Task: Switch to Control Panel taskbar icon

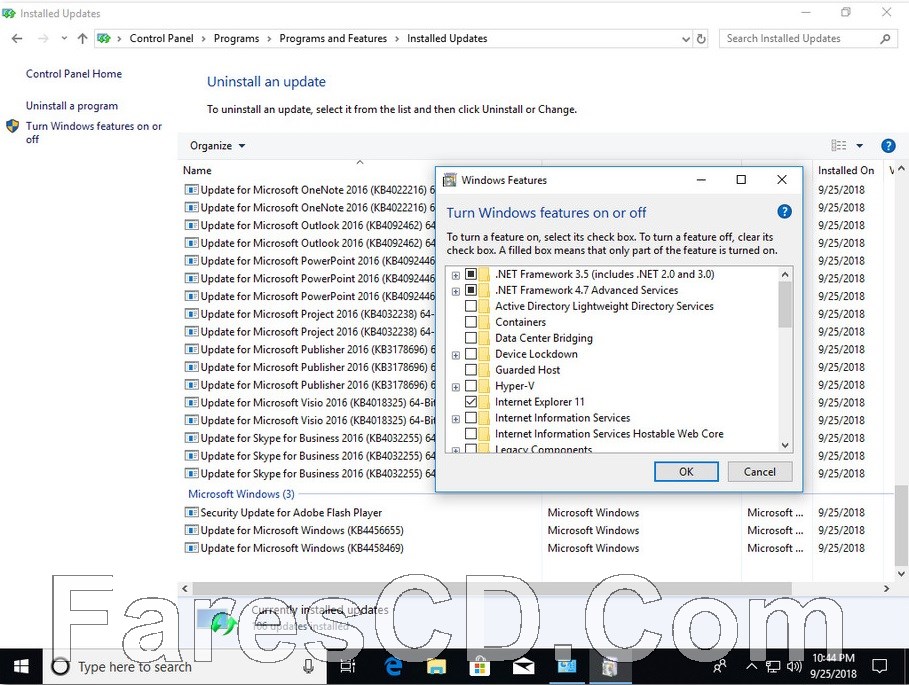Action: click(566, 666)
